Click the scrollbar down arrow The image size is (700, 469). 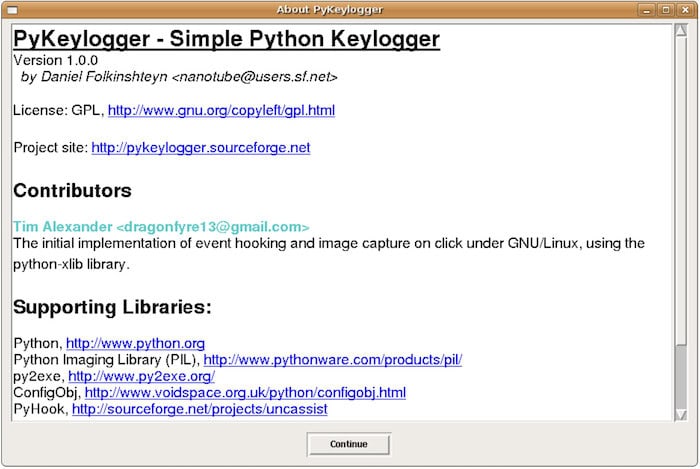click(681, 415)
